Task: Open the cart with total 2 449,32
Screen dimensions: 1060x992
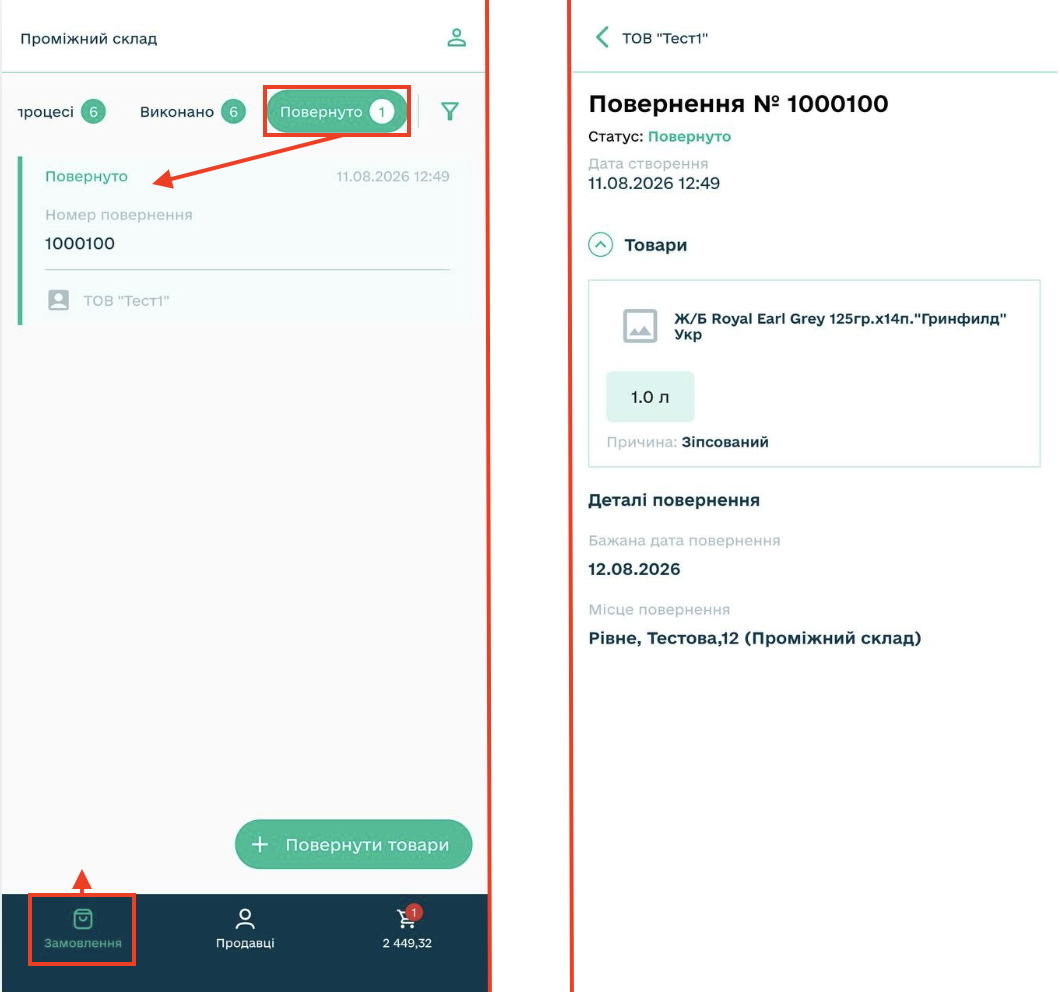Action: click(x=407, y=928)
